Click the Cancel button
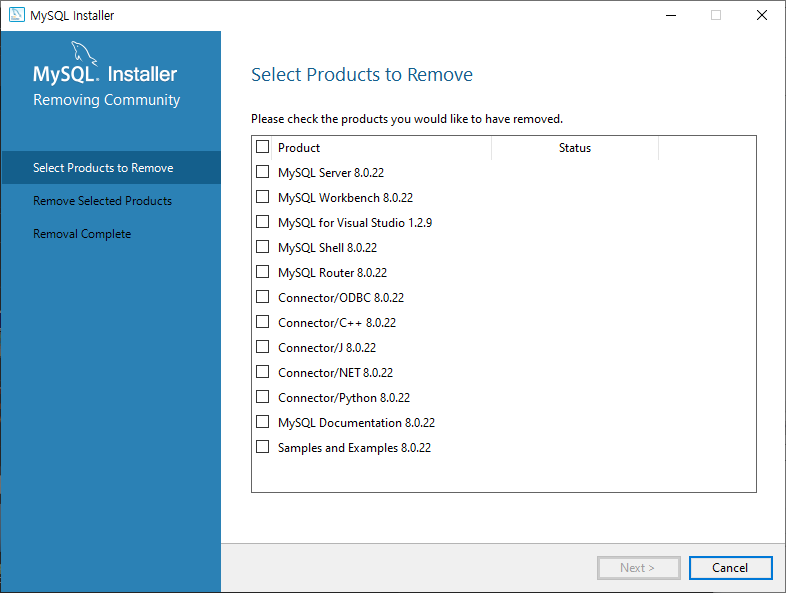786x593 pixels. pyautogui.click(x=730, y=568)
